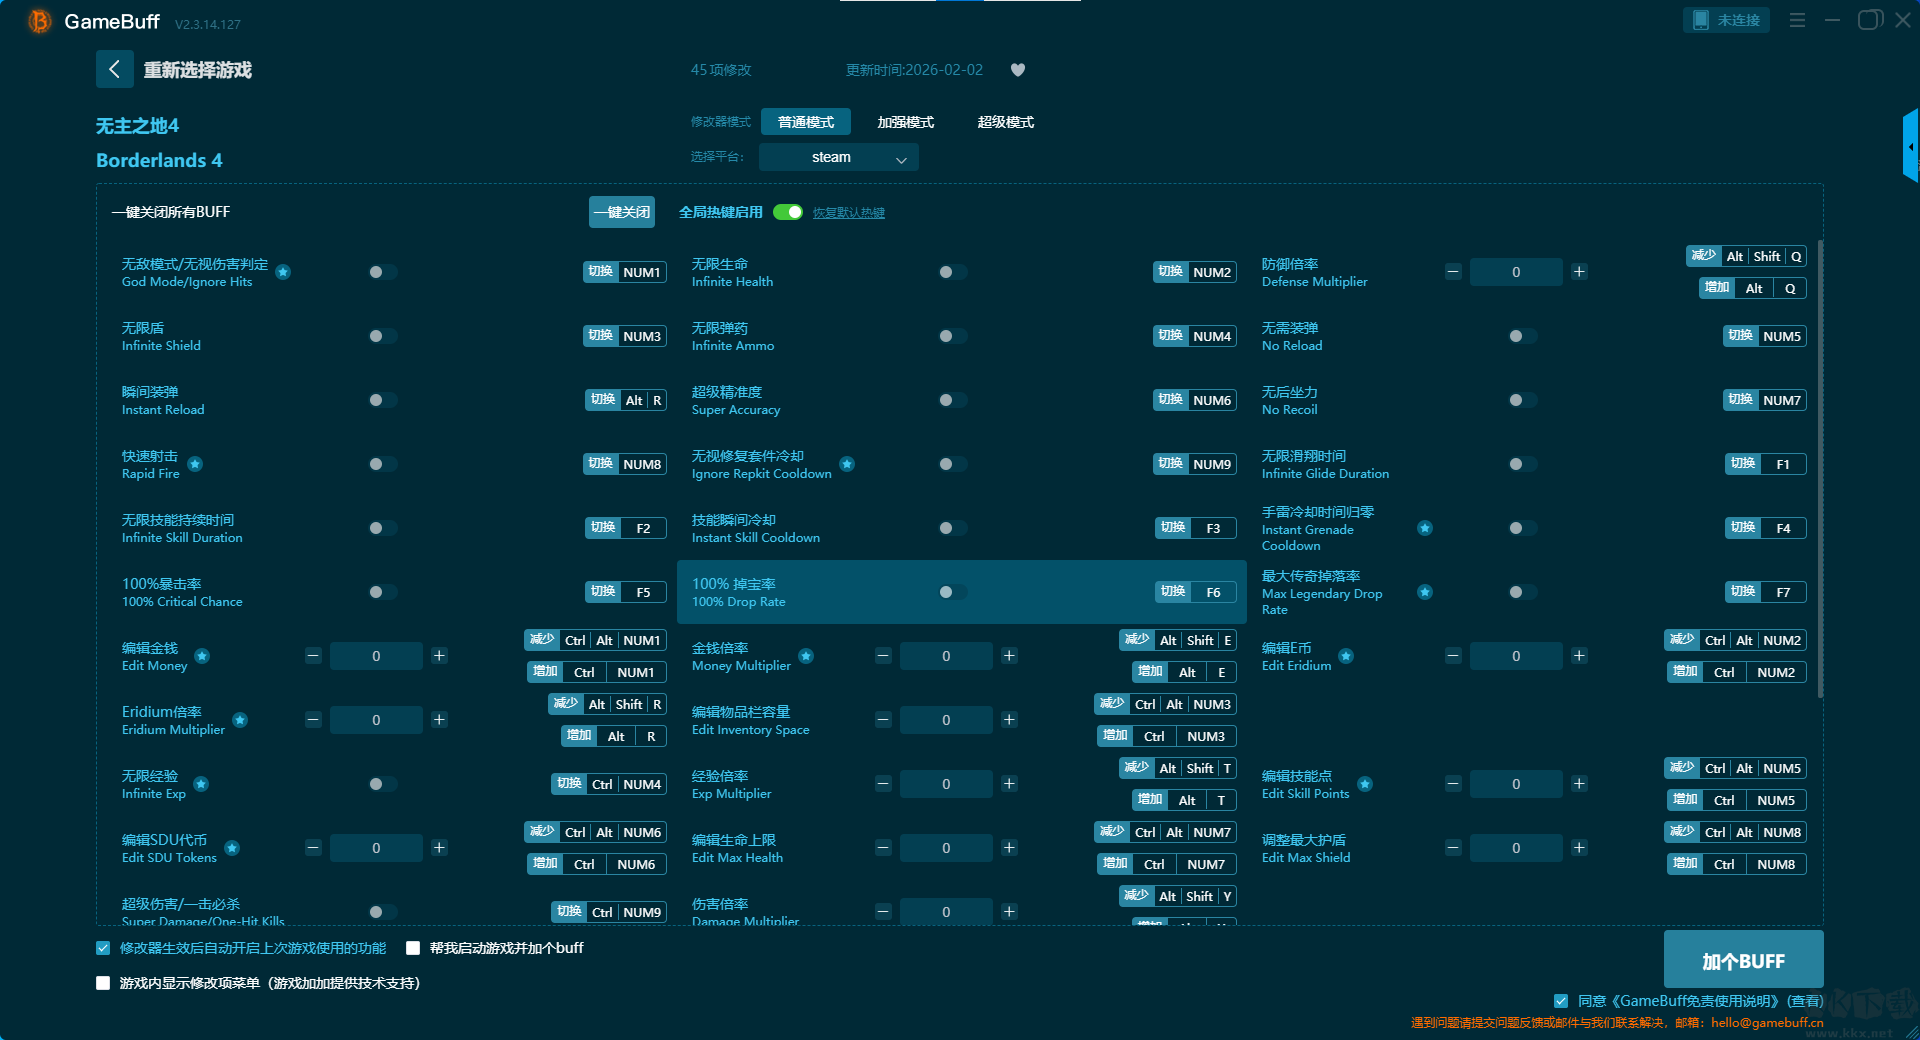Image resolution: width=1920 pixels, height=1040 pixels.
Task: Go back with the arrow icon
Action: [114, 69]
